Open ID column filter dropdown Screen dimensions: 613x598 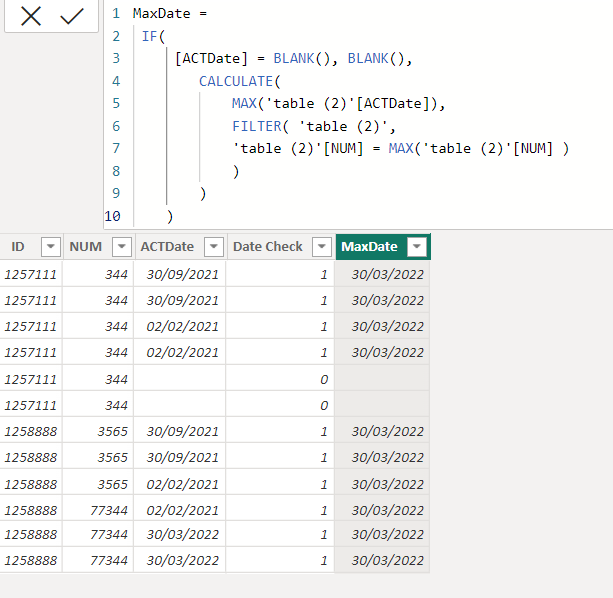click(x=51, y=247)
